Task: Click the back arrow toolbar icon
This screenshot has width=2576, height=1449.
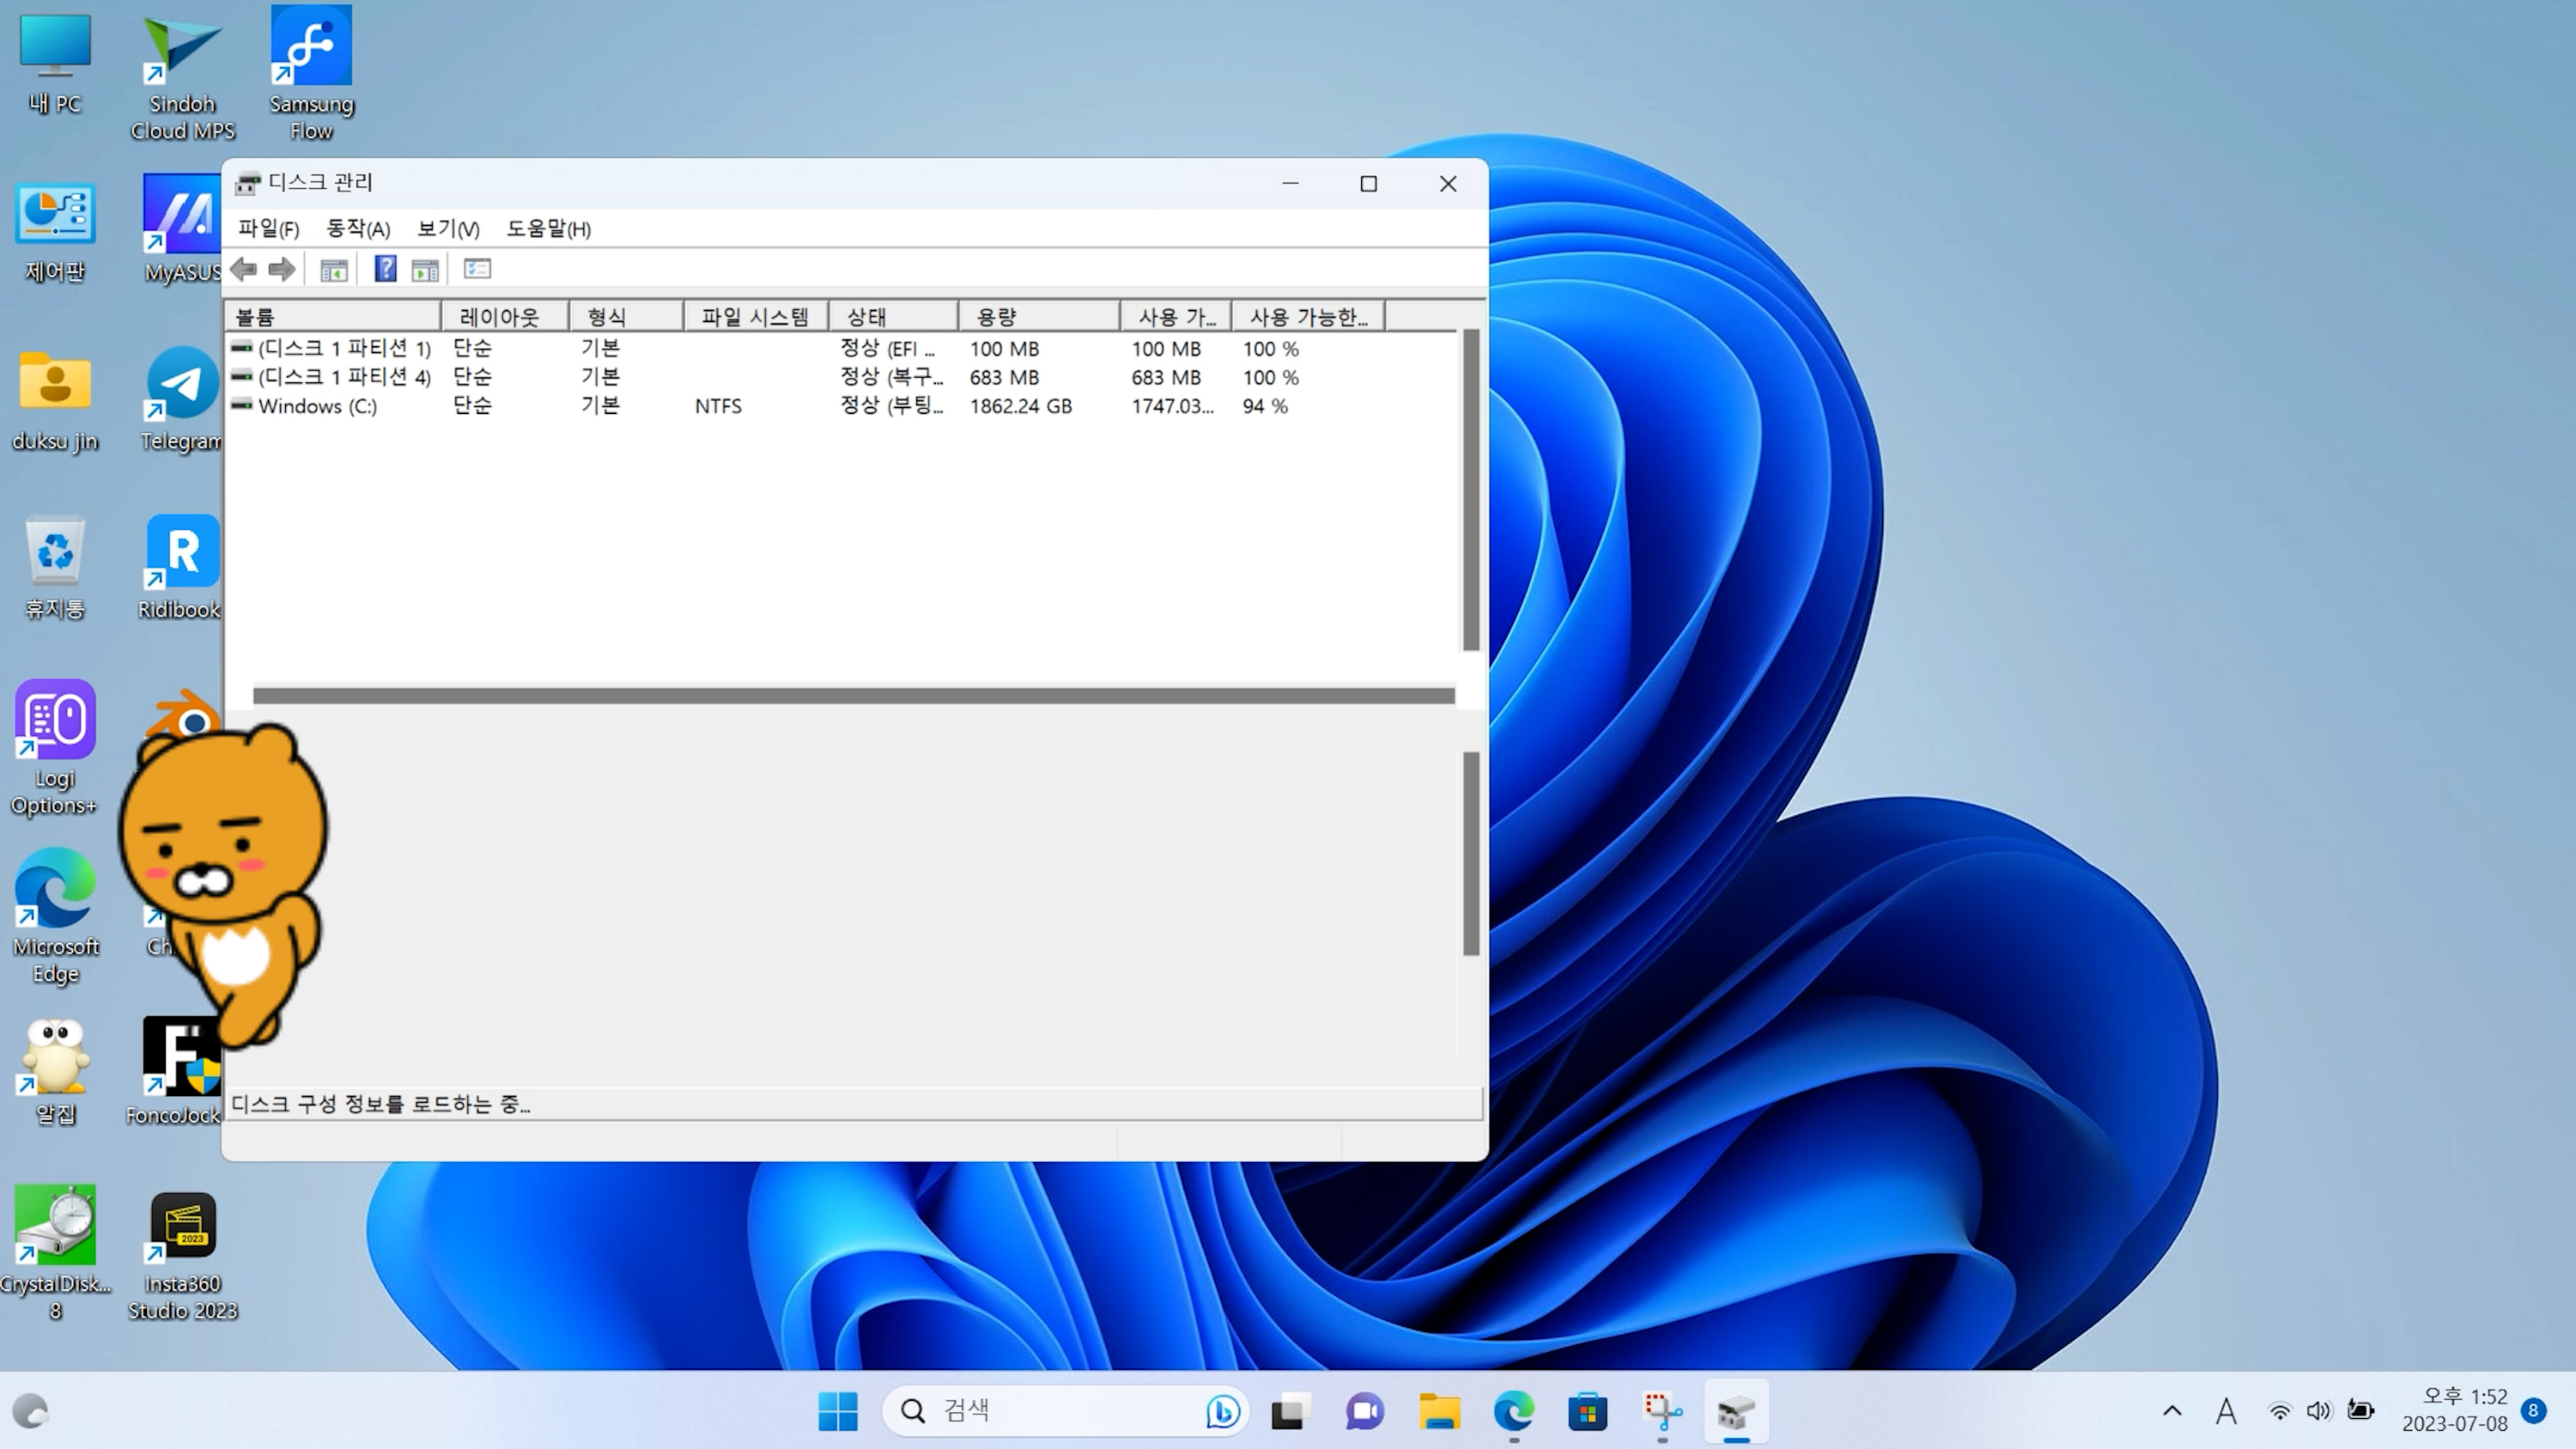Action: click(x=243, y=269)
